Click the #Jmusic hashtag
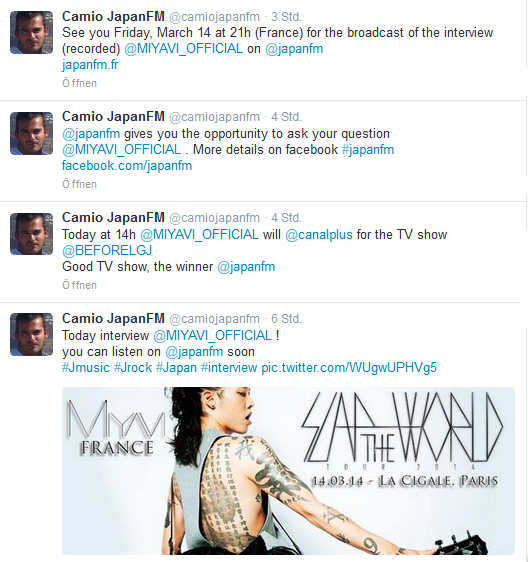This screenshot has height=562, width=528. (x=86, y=367)
